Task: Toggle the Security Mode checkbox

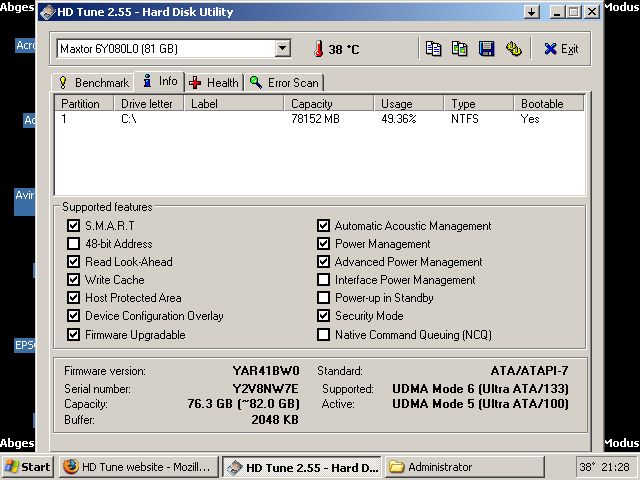Action: point(323,316)
